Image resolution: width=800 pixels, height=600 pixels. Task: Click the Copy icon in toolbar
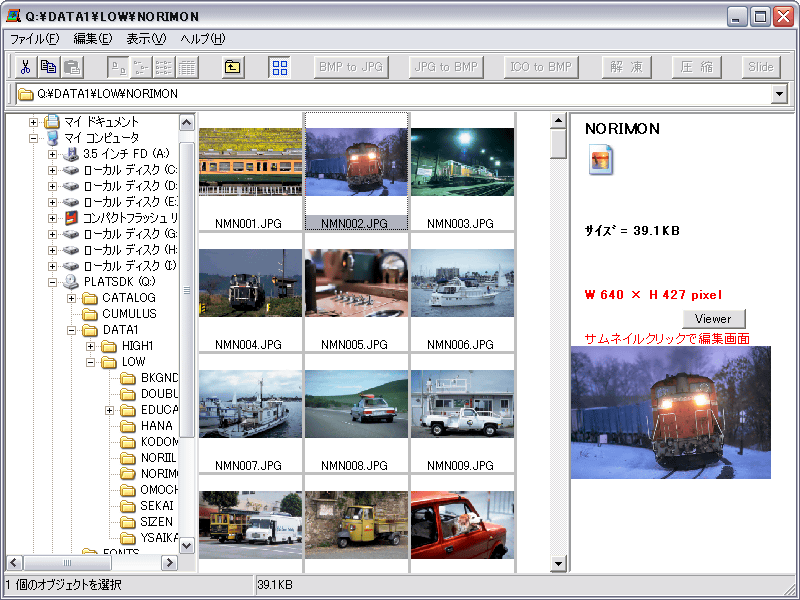tap(48, 67)
